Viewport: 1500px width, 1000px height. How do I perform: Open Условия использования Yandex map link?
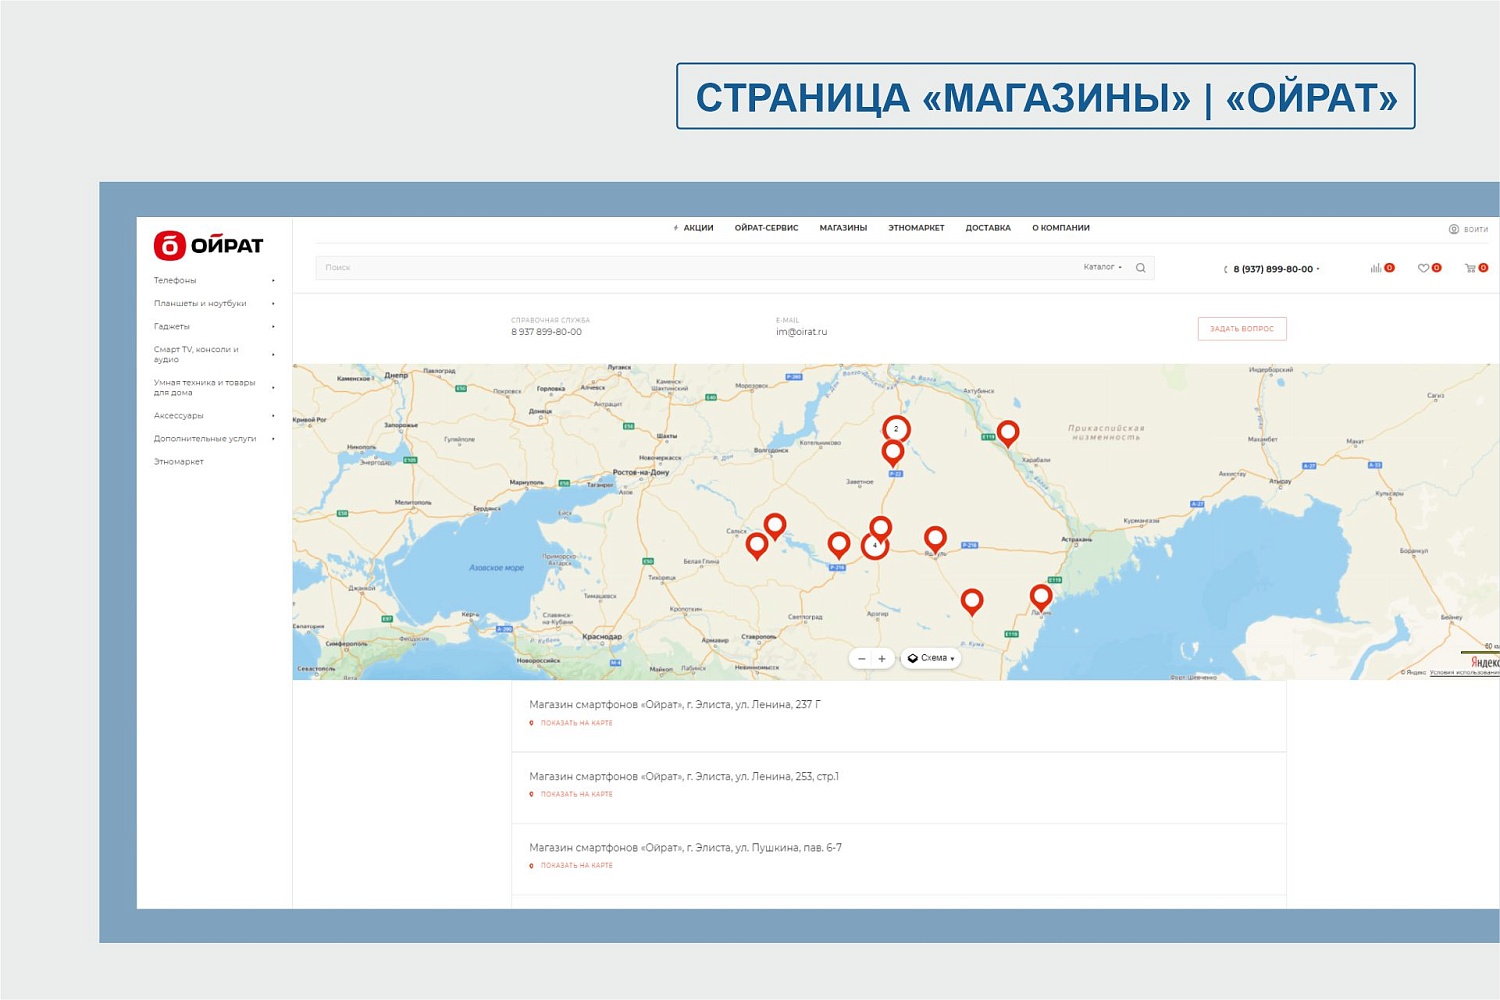tap(1464, 673)
